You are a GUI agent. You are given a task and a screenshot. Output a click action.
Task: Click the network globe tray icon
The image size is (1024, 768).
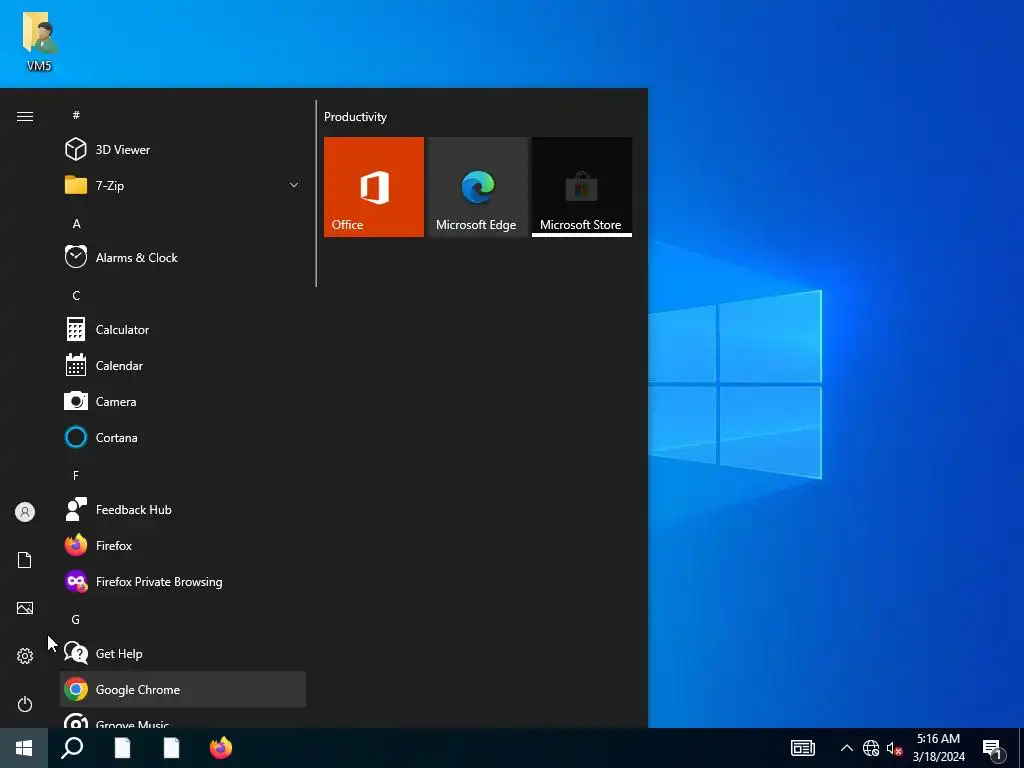(871, 748)
